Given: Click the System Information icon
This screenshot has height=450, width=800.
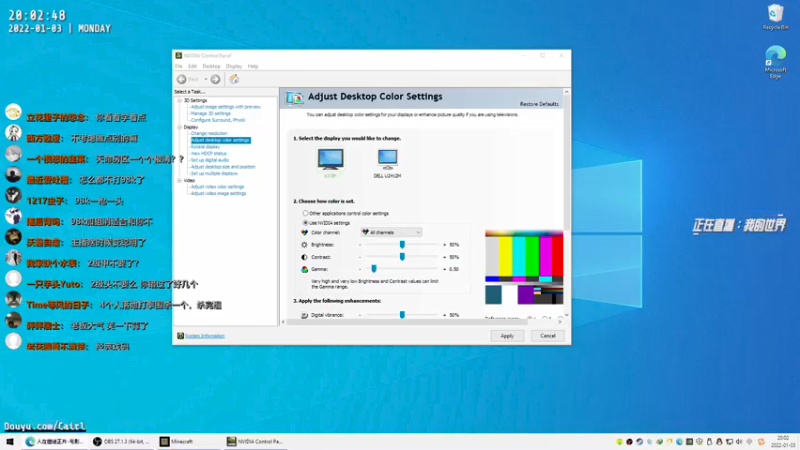Looking at the screenshot, I should [x=180, y=336].
